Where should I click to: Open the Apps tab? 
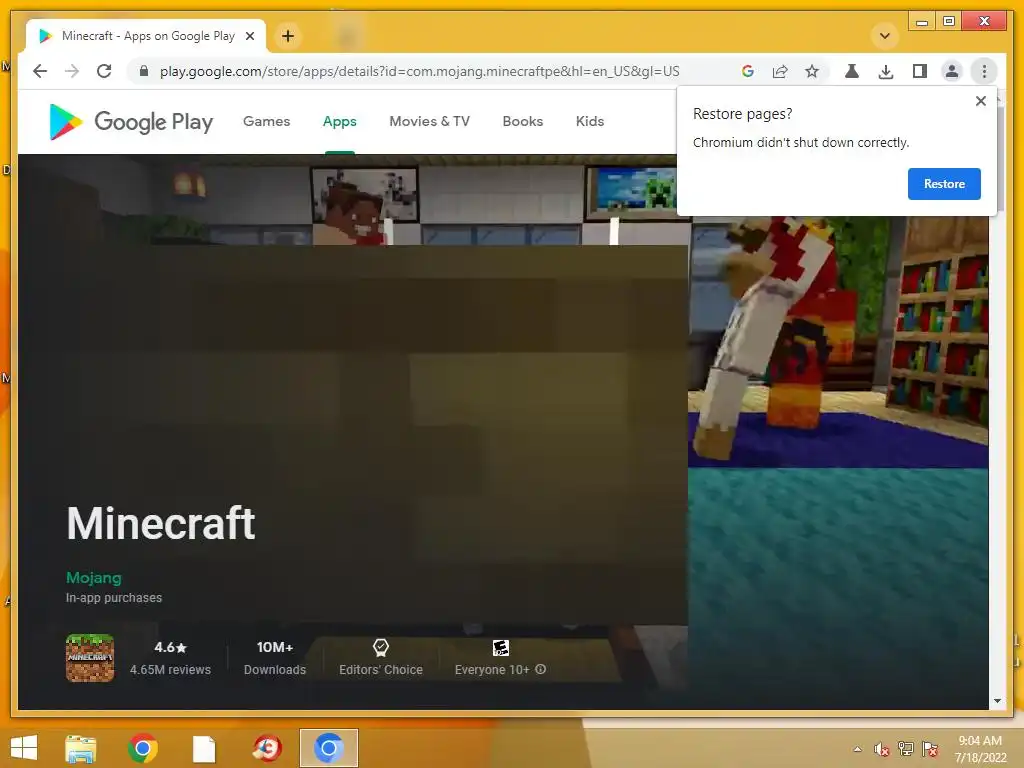[x=340, y=121]
